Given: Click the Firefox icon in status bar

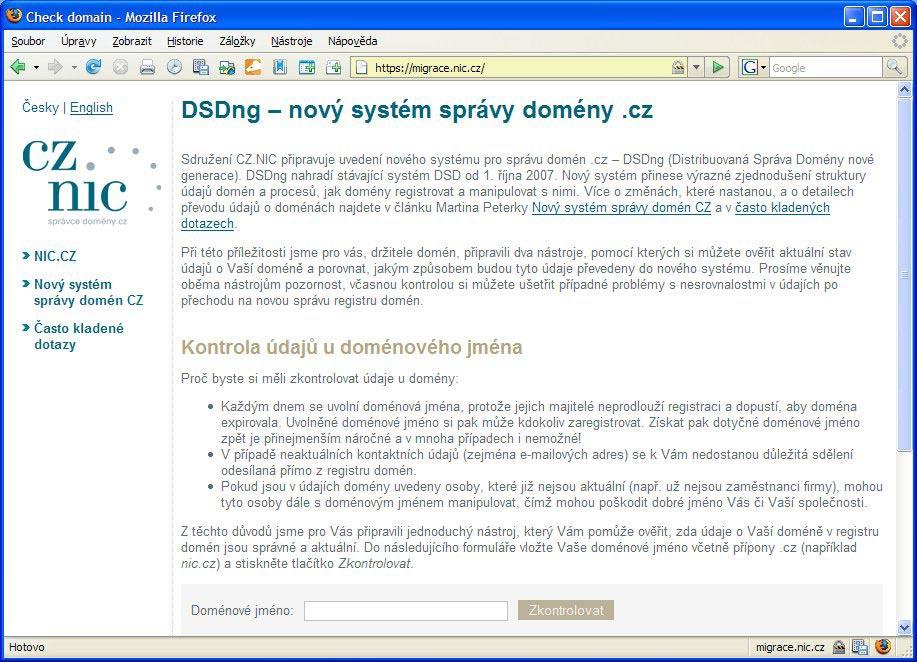Looking at the screenshot, I should click(x=883, y=646).
